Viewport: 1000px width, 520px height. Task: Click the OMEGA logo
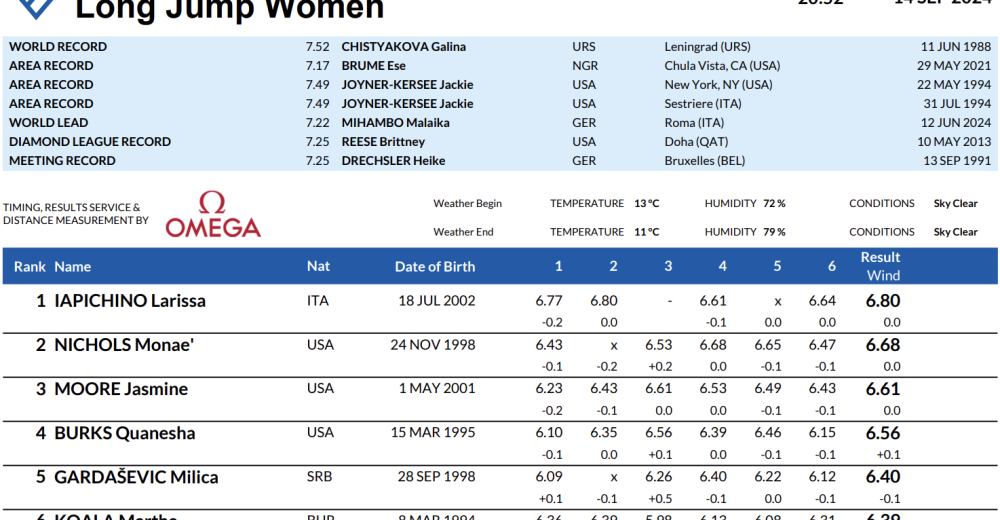(x=213, y=215)
